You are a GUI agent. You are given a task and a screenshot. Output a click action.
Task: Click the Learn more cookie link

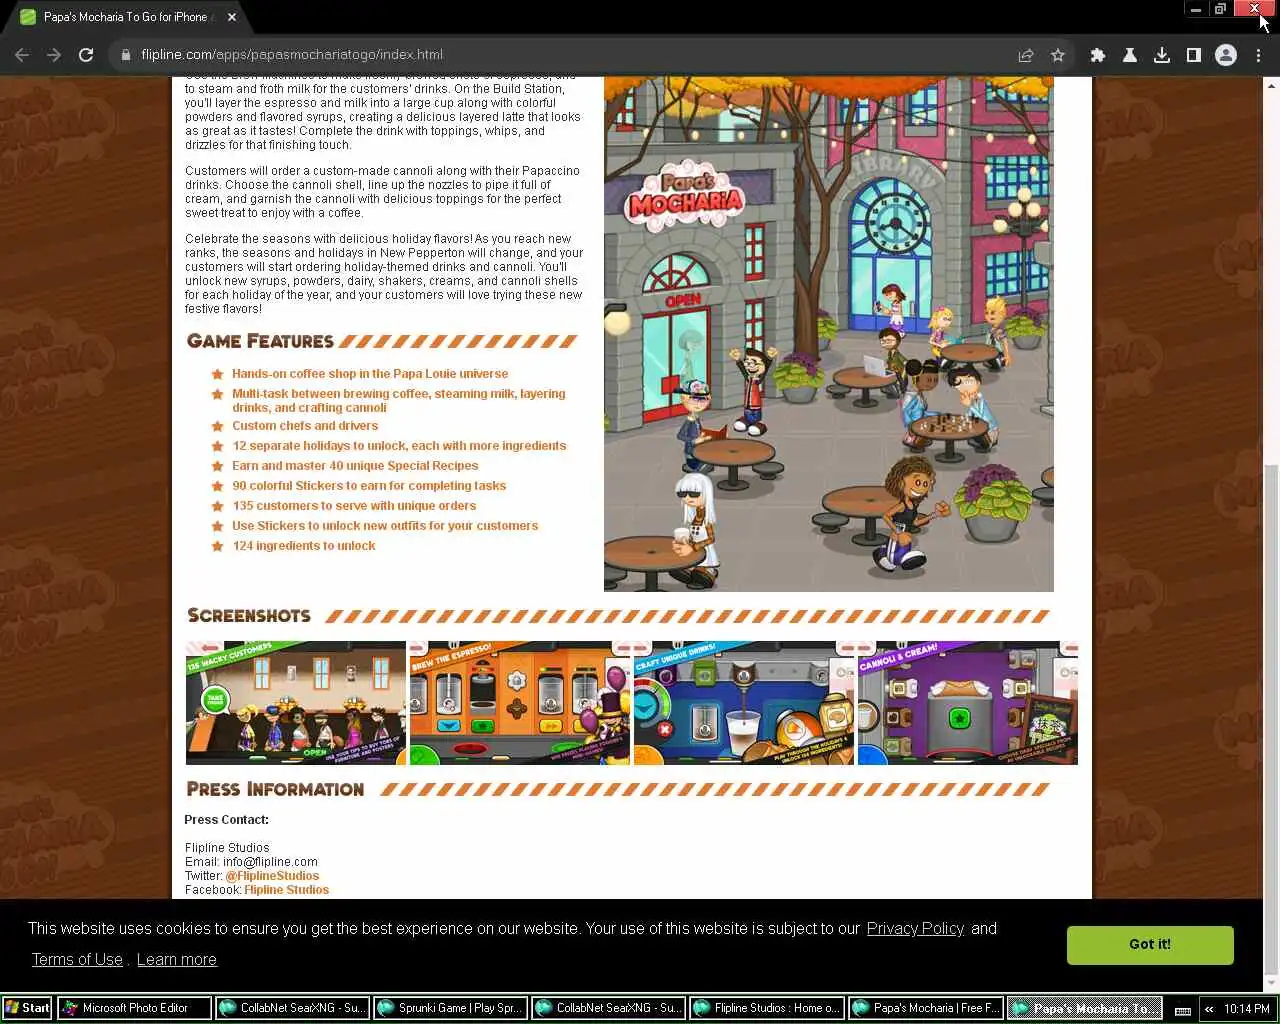coord(176,960)
